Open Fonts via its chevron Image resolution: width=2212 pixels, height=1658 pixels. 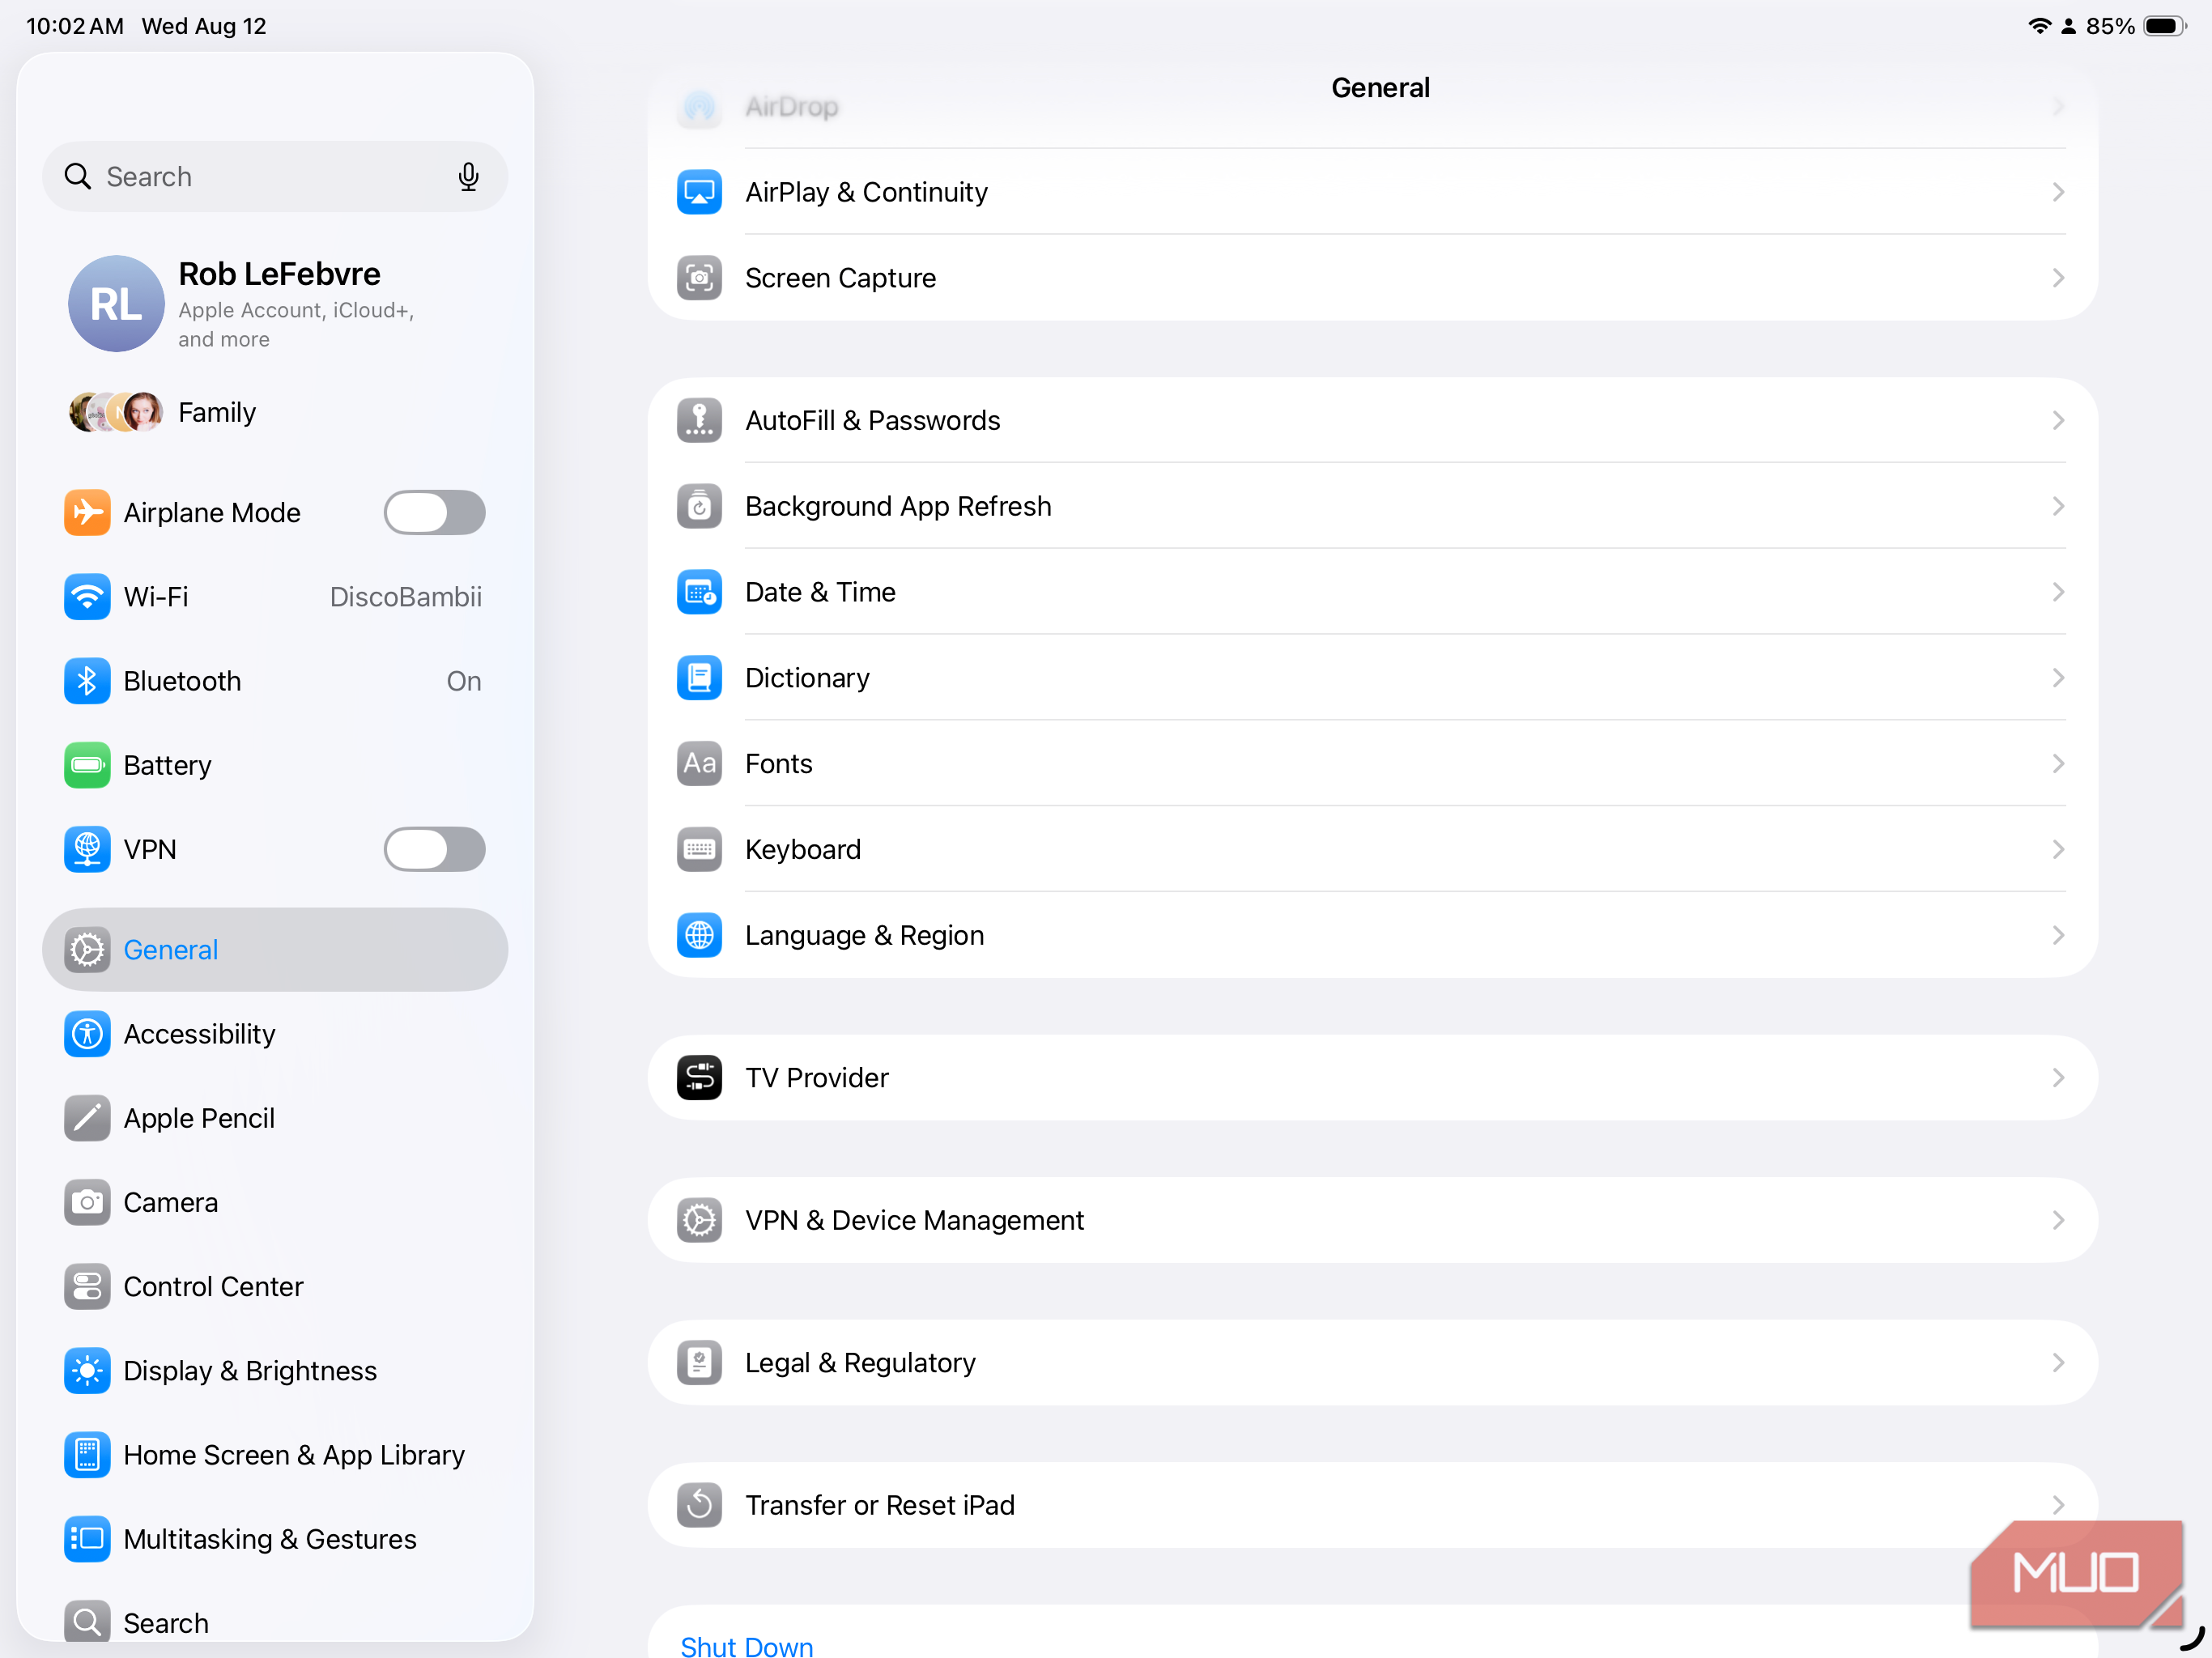click(2058, 764)
